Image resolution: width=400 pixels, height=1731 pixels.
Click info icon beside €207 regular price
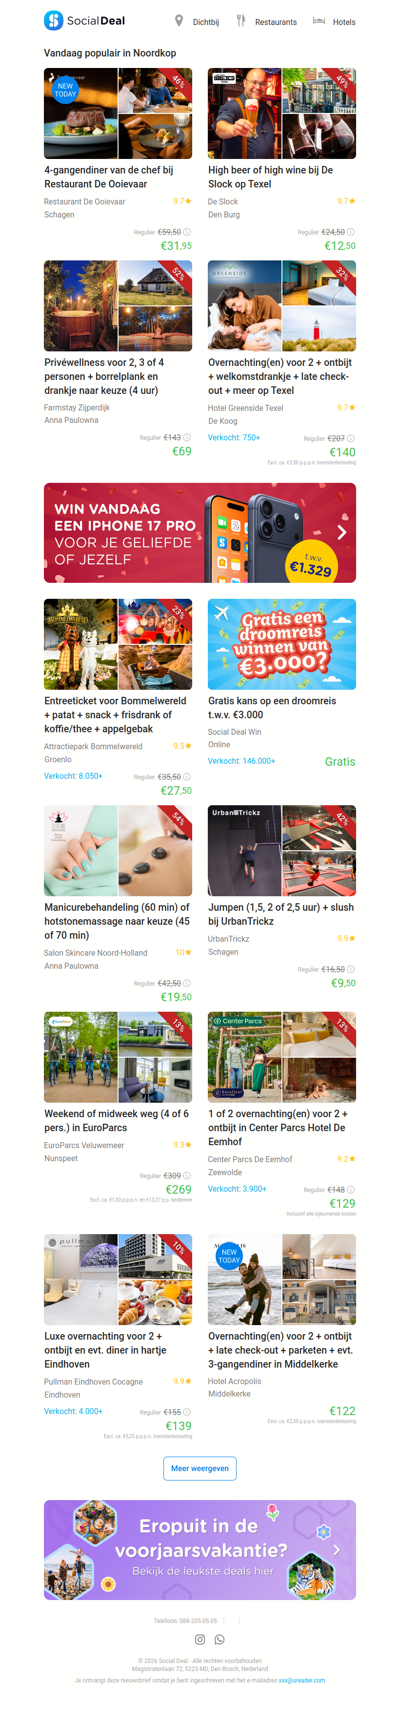[351, 438]
